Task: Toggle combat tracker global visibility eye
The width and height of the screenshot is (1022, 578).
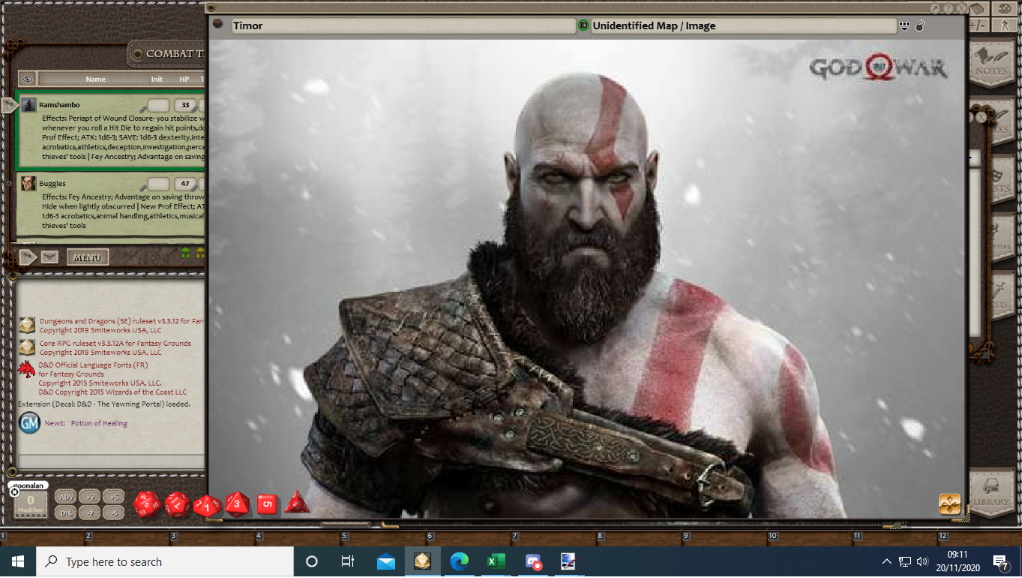Action: (x=27, y=79)
